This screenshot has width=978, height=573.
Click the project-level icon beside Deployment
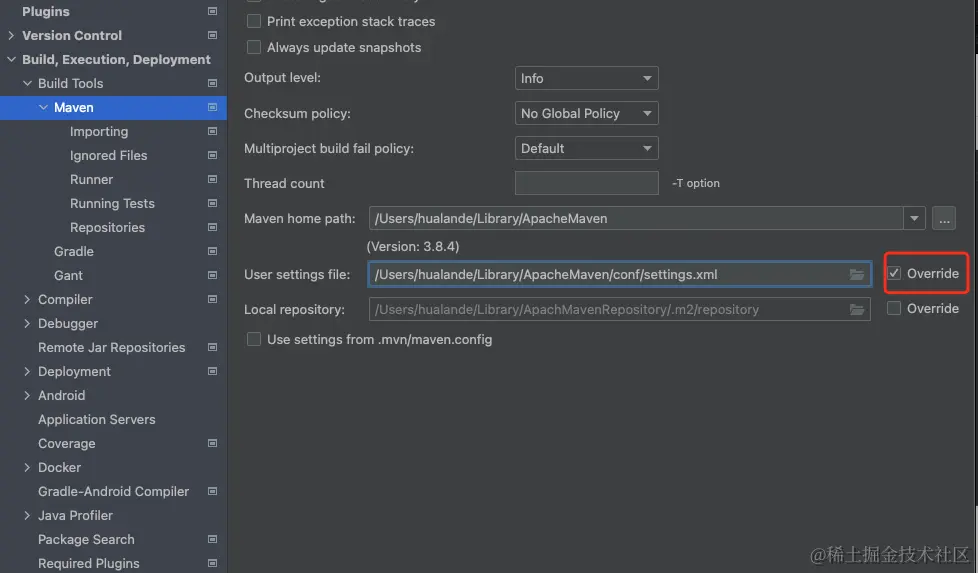212,372
